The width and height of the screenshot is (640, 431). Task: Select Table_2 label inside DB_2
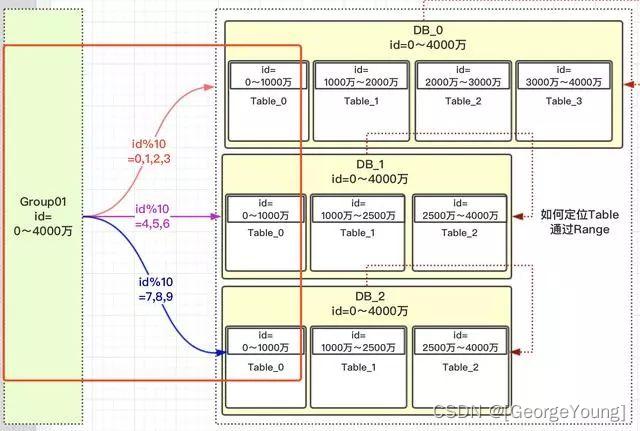(460, 367)
